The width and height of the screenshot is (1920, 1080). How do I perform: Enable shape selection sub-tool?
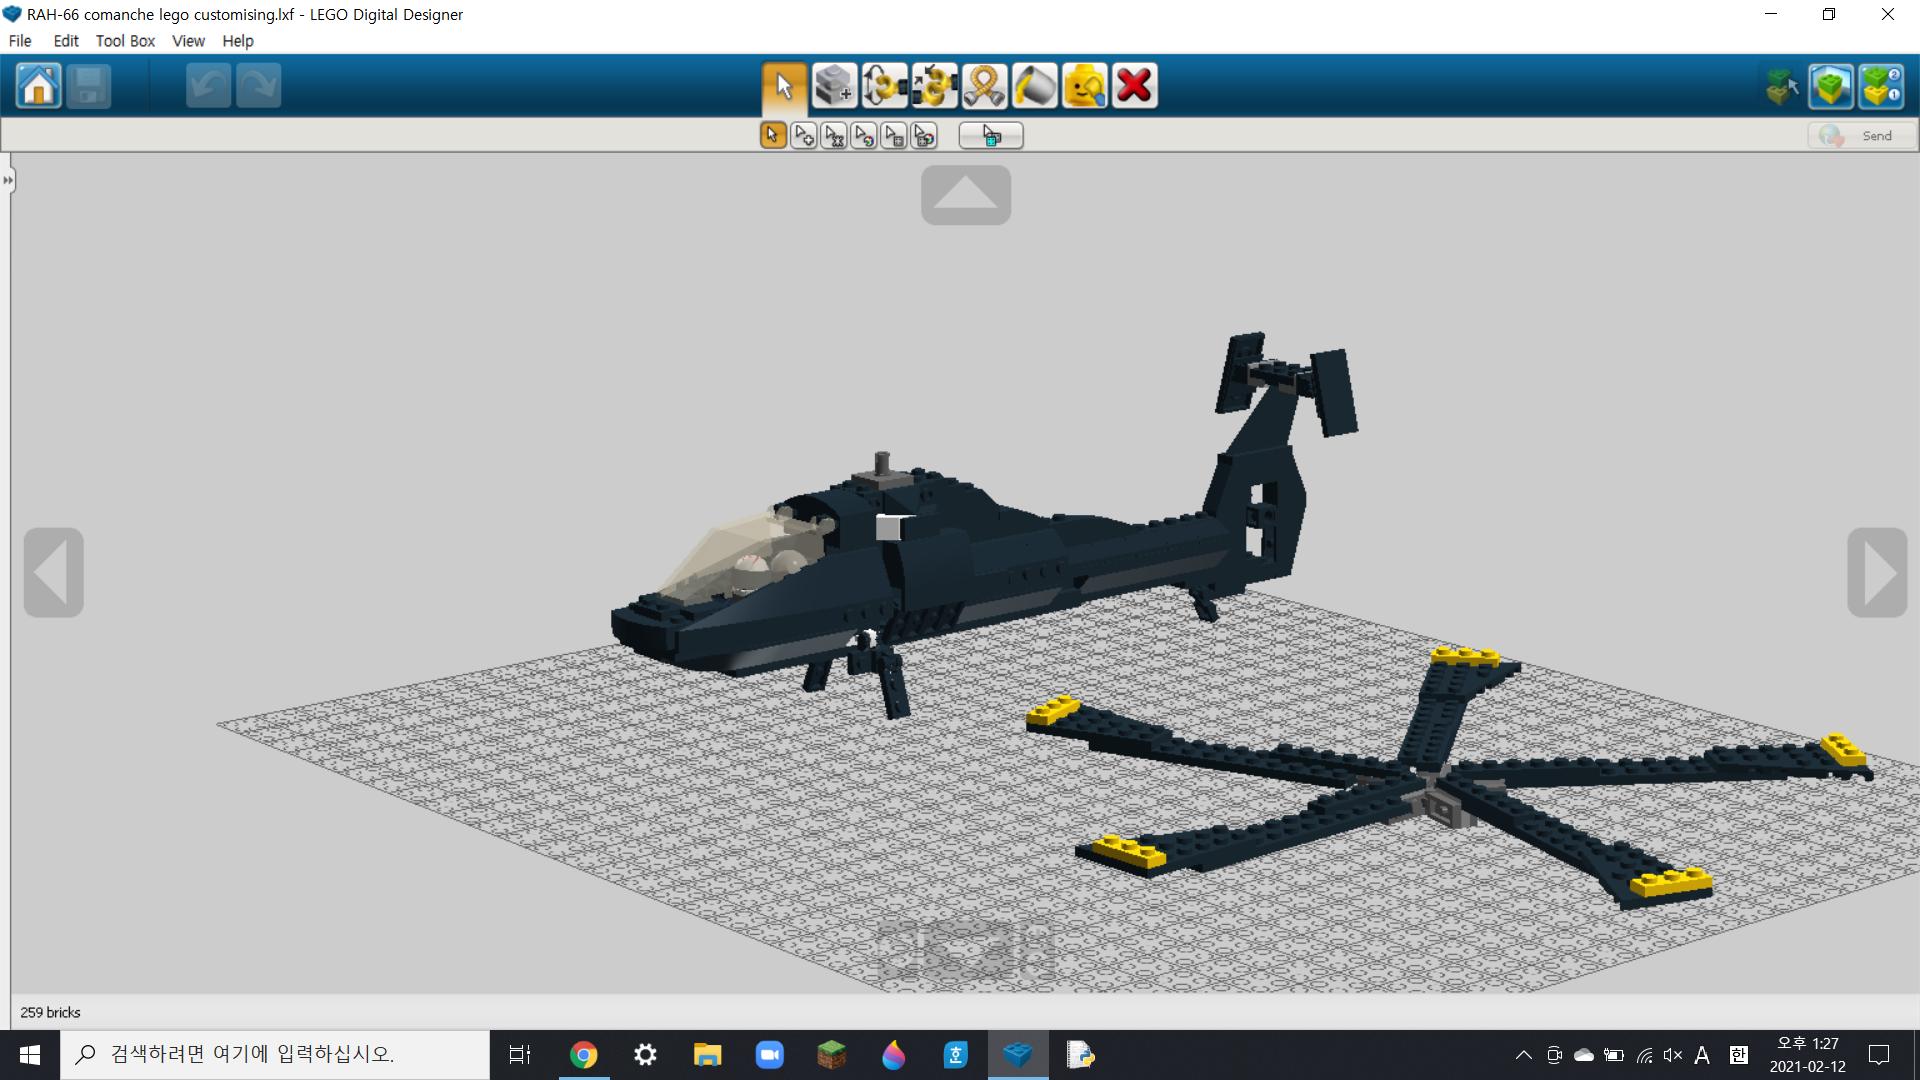click(893, 135)
